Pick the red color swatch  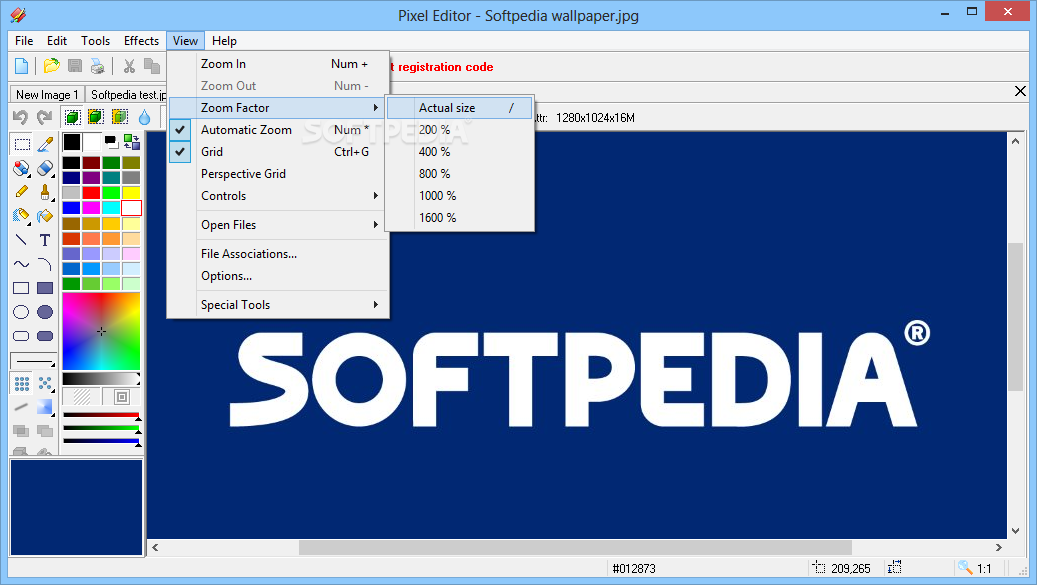tap(91, 192)
